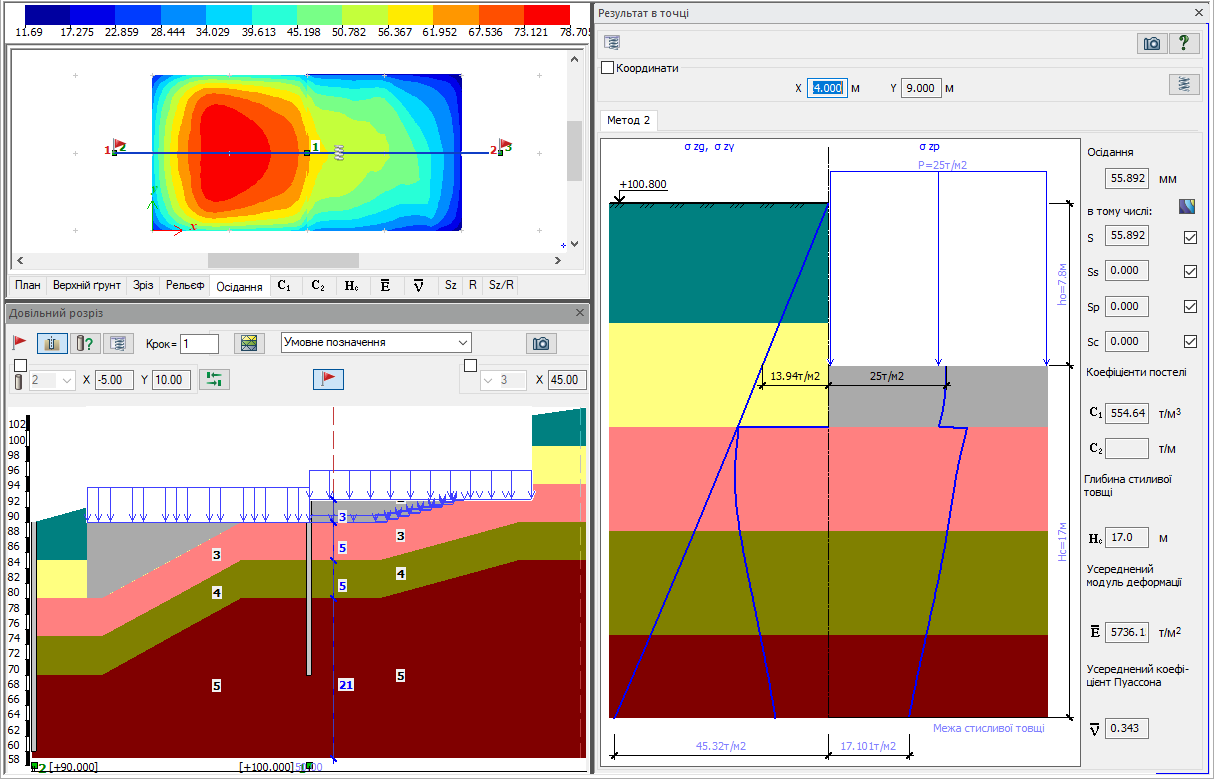Enable the Координати checkbox
1214x779 pixels.
coord(607,68)
